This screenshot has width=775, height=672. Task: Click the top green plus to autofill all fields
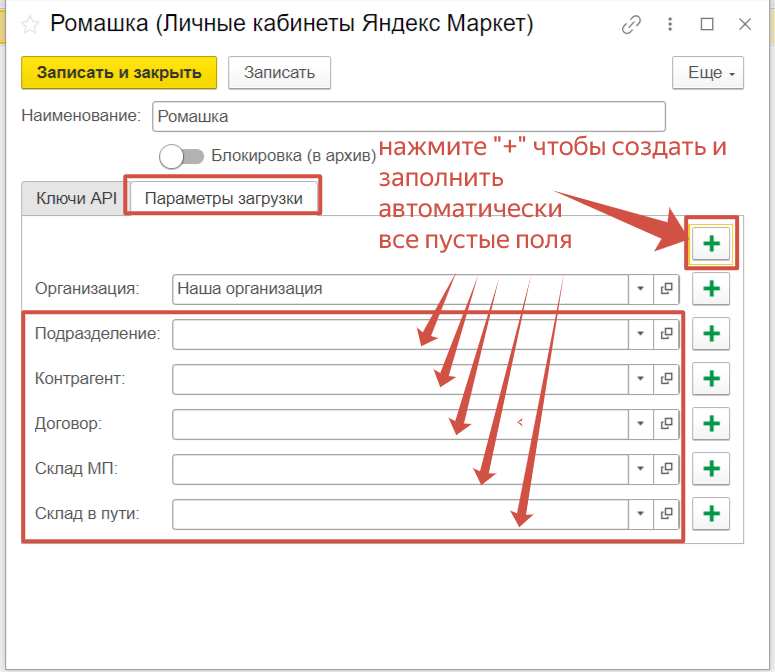(711, 243)
